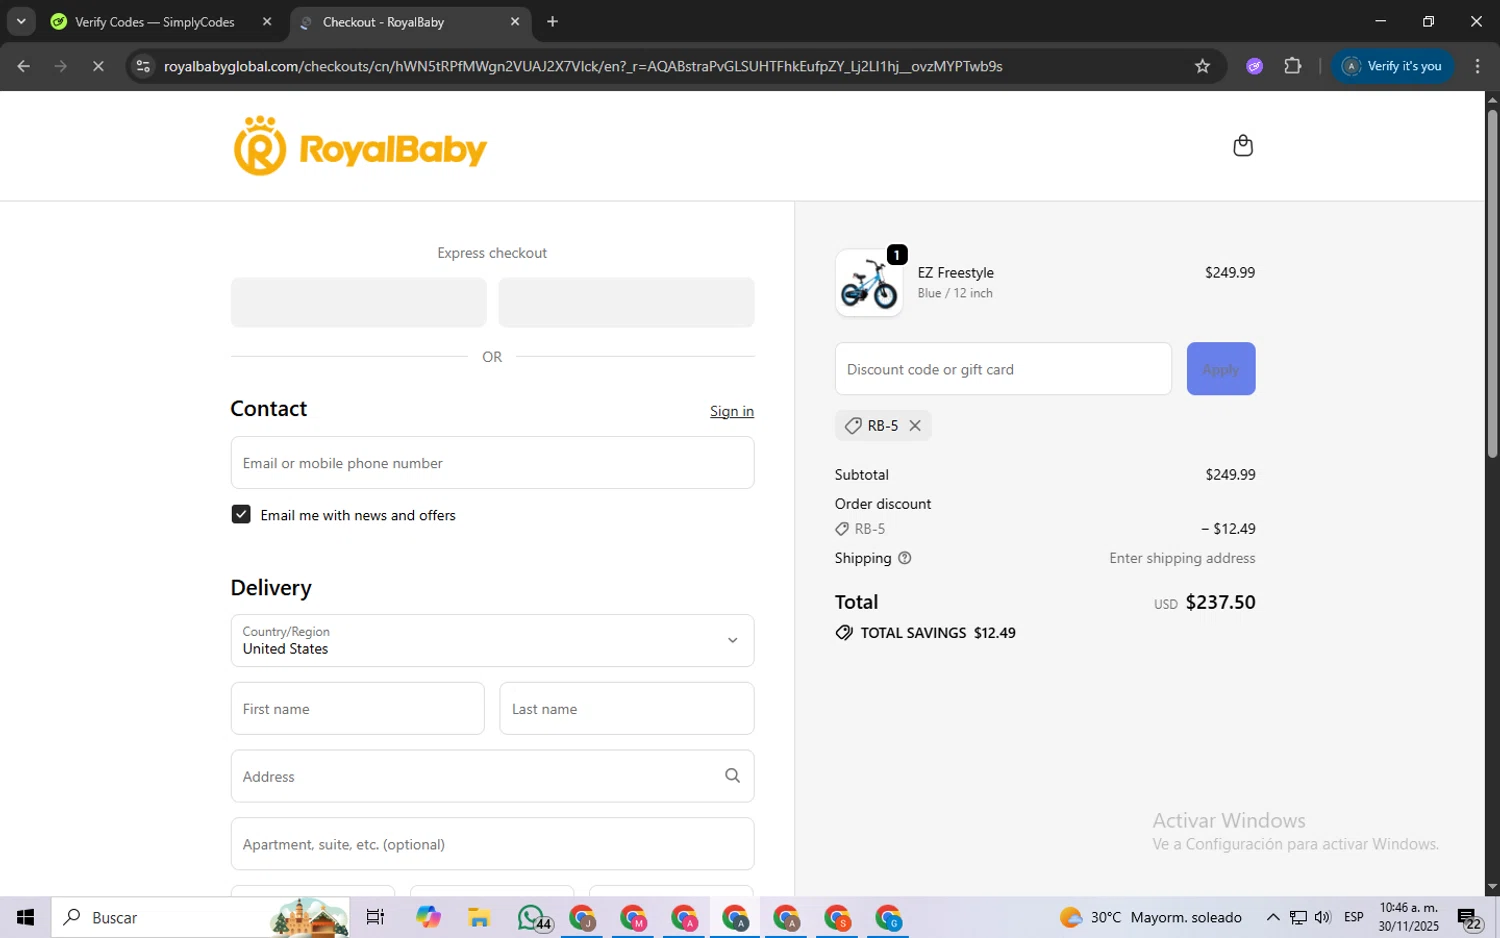Launch Copilot from the taskbar
This screenshot has width=1500, height=938.
(428, 917)
